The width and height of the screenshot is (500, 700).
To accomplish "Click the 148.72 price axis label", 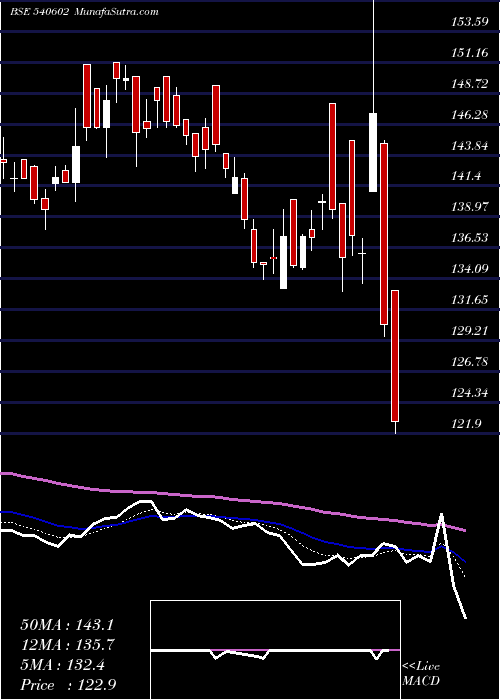I will point(470,83).
